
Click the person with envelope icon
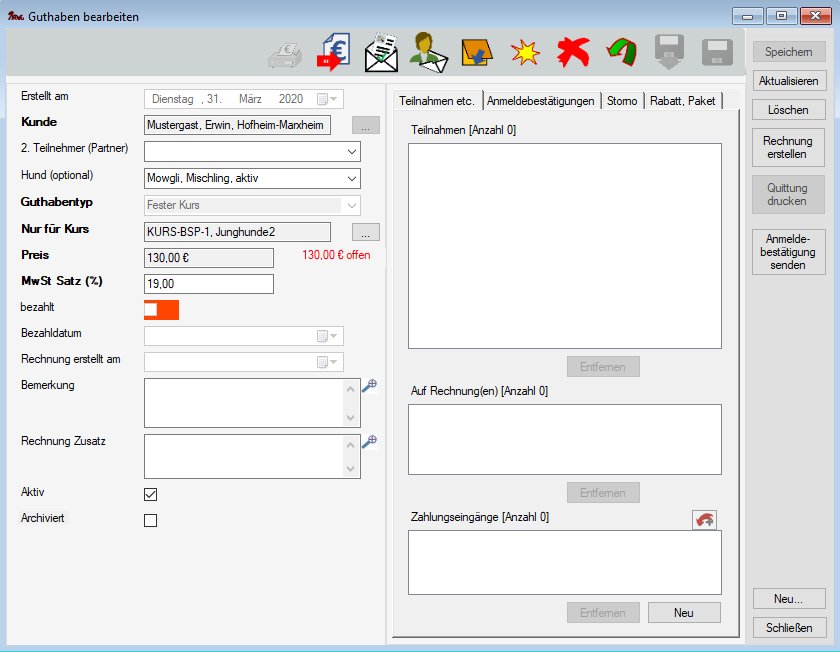tap(428, 52)
